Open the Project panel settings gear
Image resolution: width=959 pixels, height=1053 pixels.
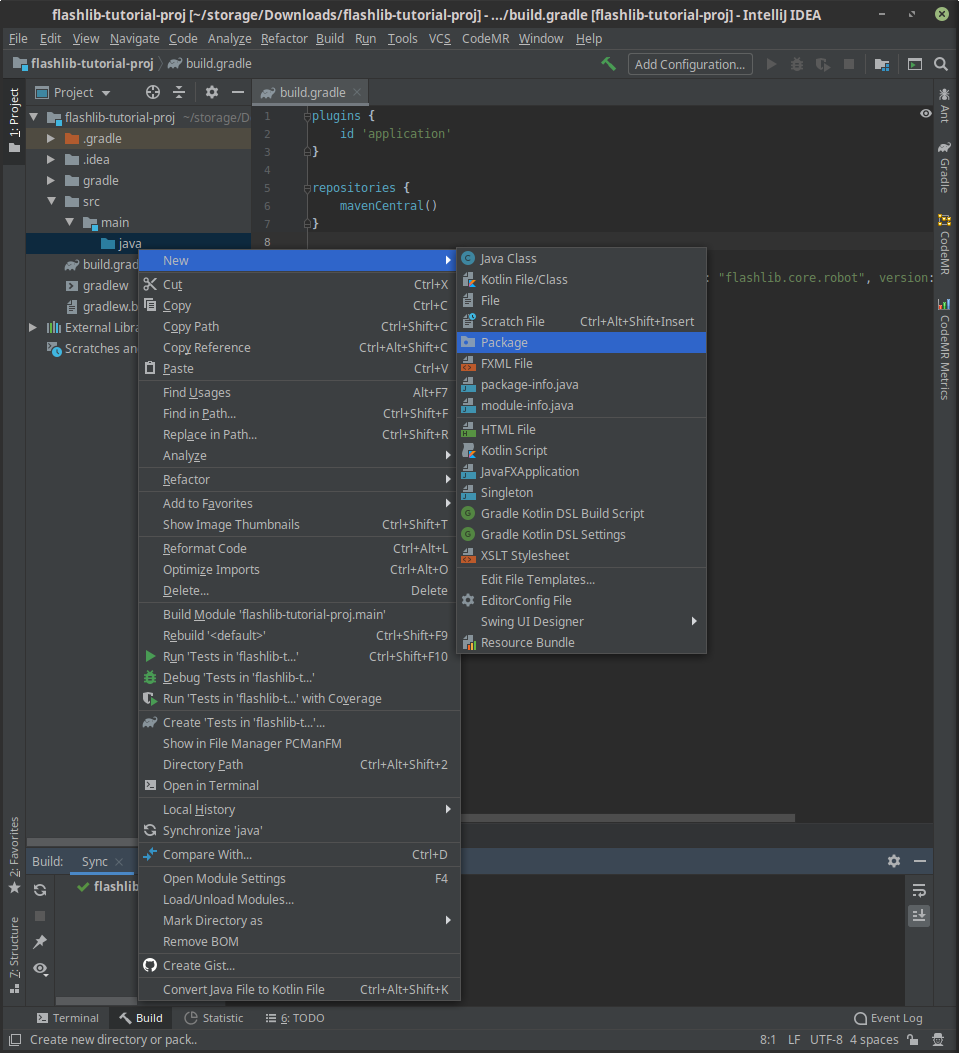click(x=211, y=92)
